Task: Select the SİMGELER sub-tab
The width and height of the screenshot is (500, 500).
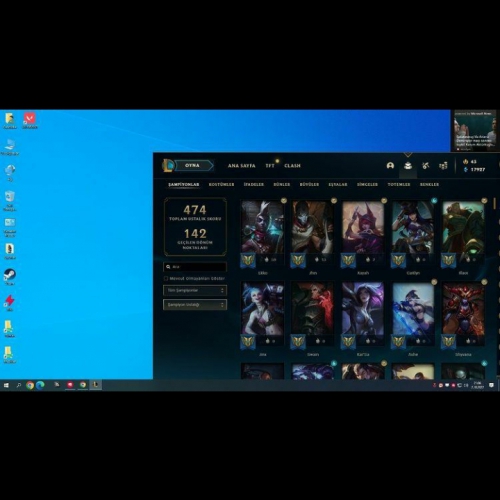Action: tap(367, 184)
